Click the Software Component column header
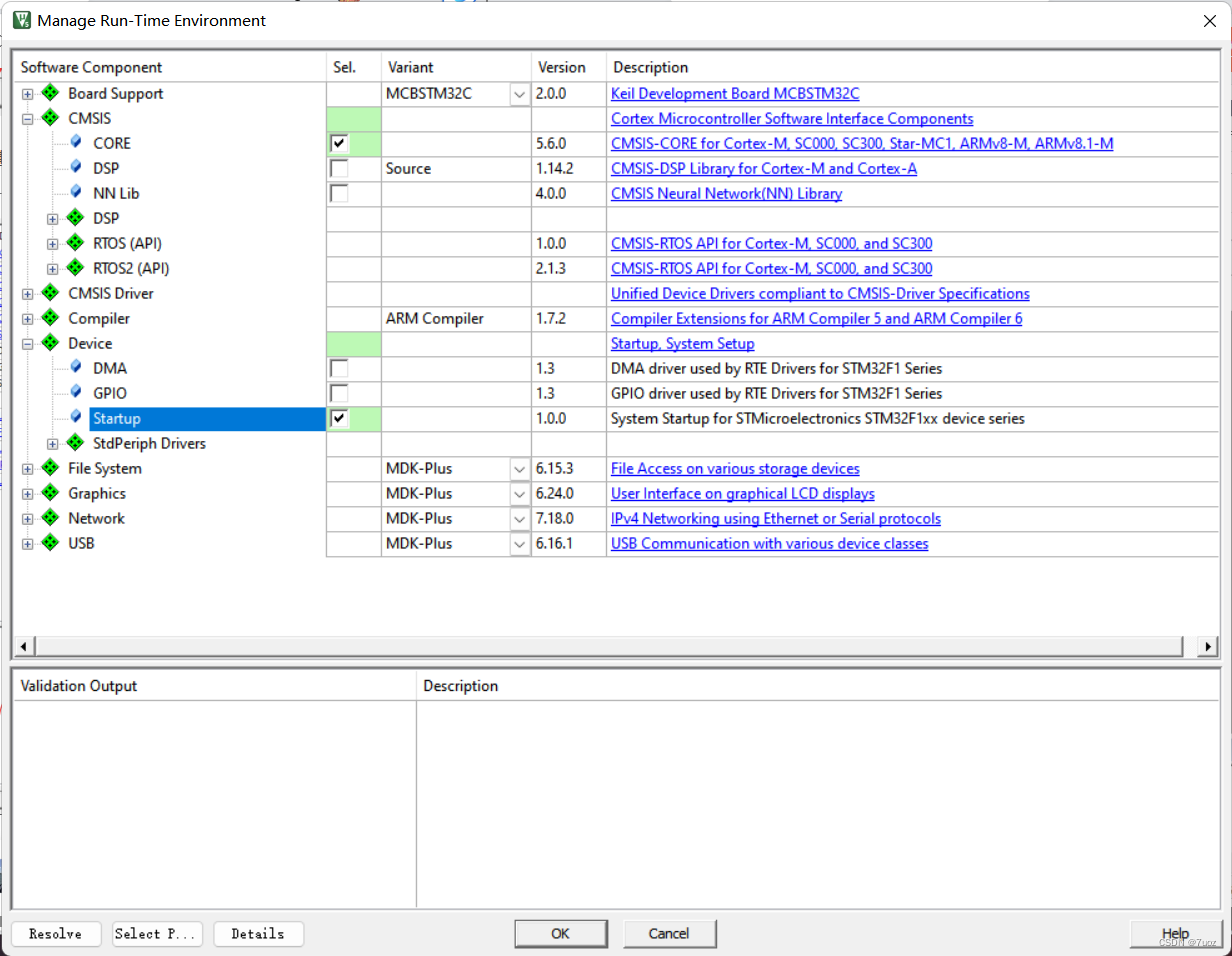This screenshot has width=1232, height=956. tap(171, 67)
